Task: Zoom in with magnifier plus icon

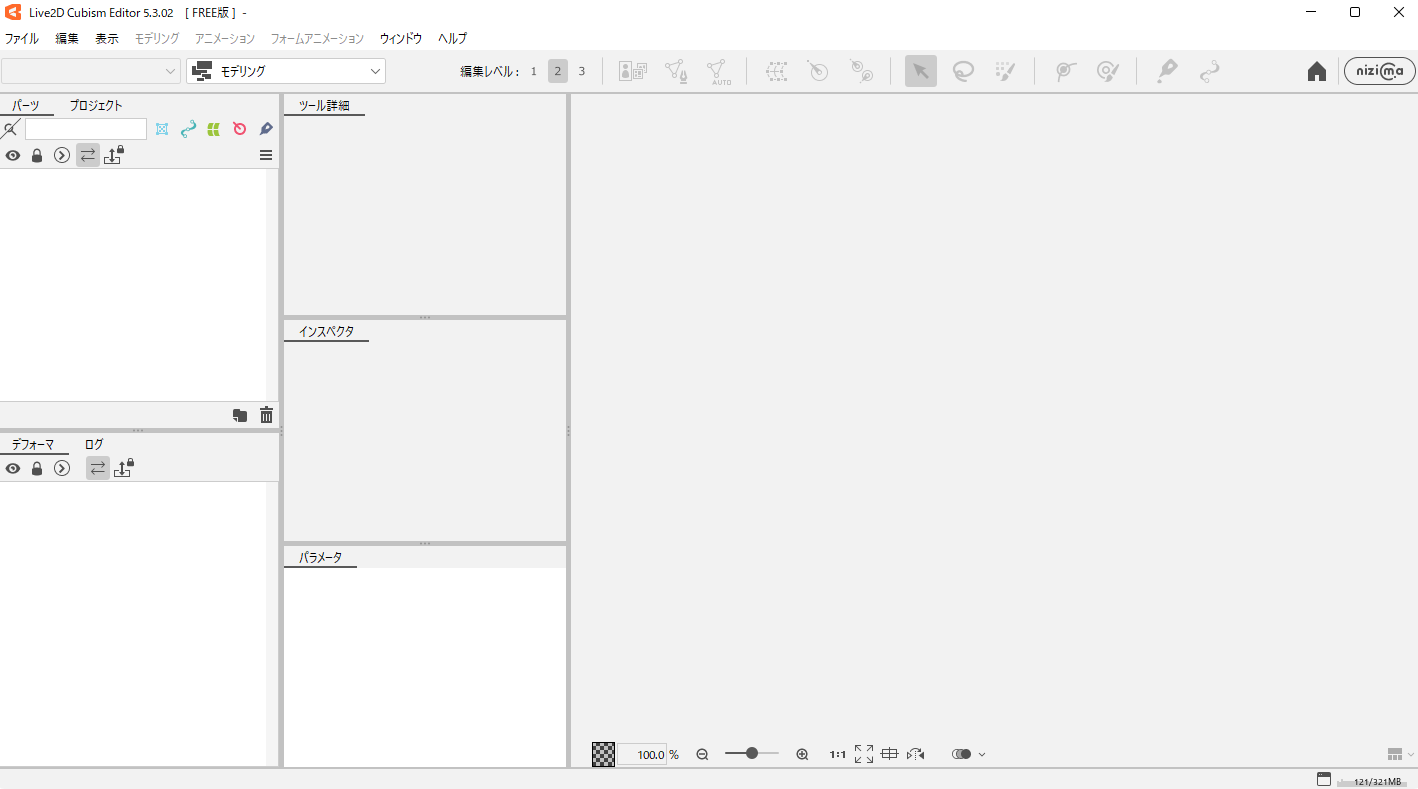Action: 802,754
